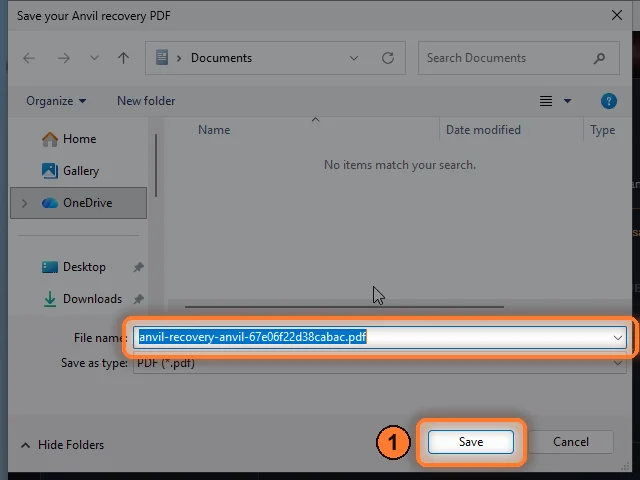Select Documents in the address bar
The height and width of the screenshot is (480, 640).
(221, 58)
